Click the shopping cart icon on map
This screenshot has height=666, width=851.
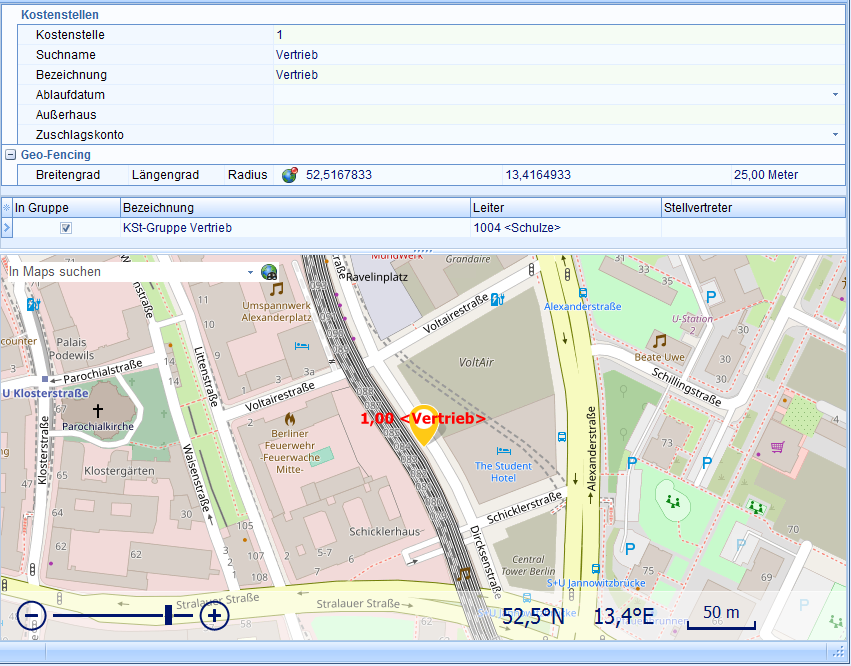click(776, 446)
